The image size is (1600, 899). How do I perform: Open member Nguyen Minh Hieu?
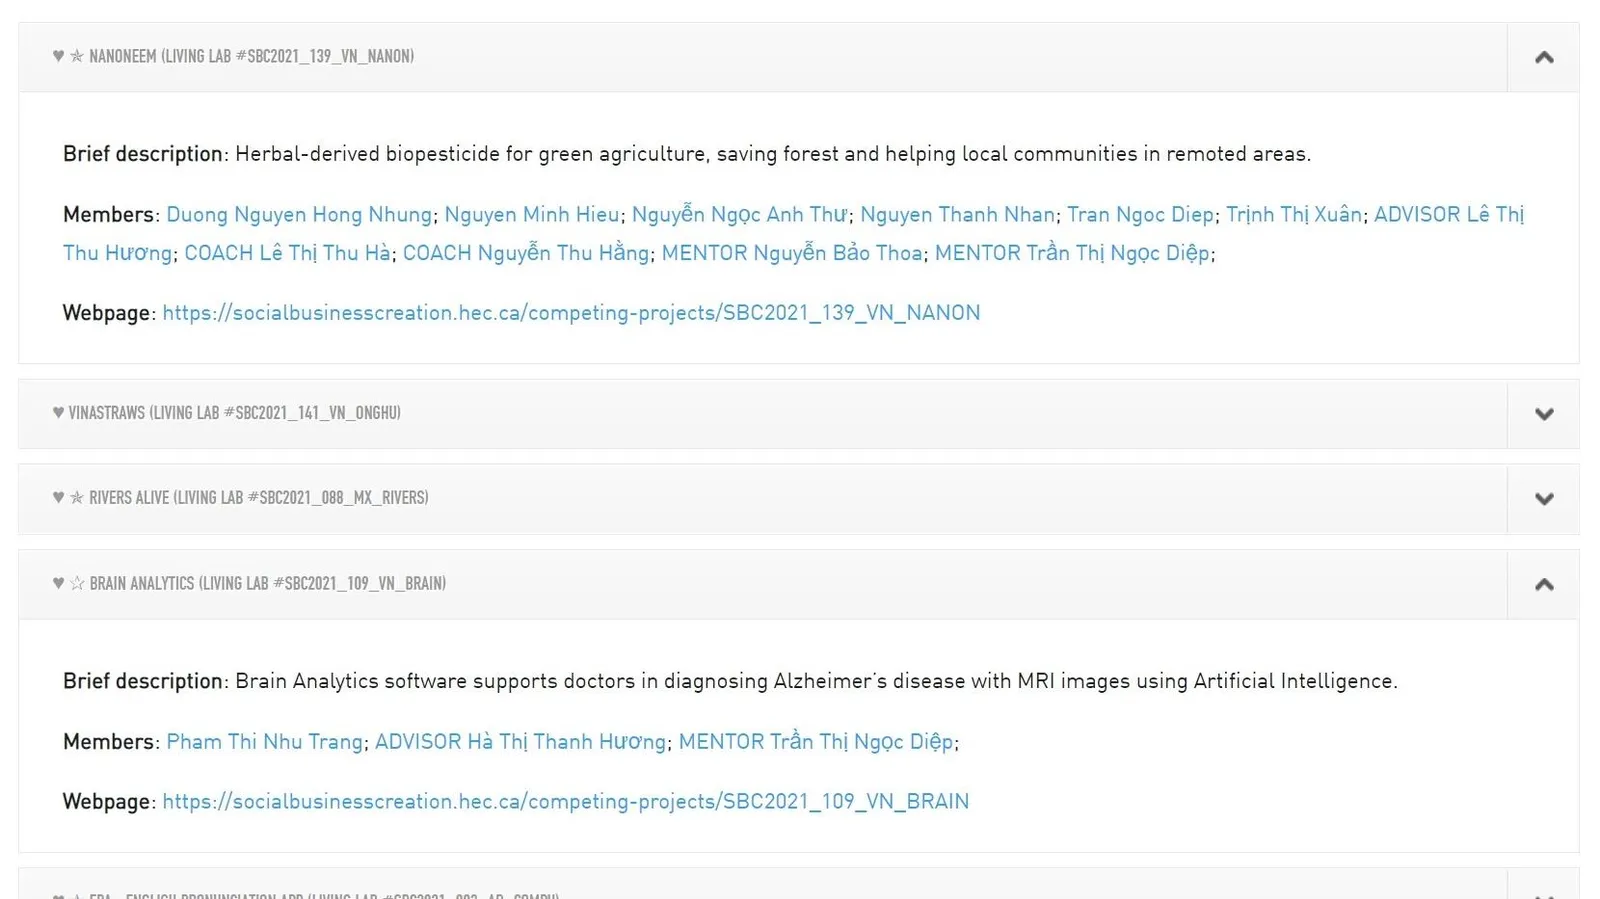[x=532, y=215]
